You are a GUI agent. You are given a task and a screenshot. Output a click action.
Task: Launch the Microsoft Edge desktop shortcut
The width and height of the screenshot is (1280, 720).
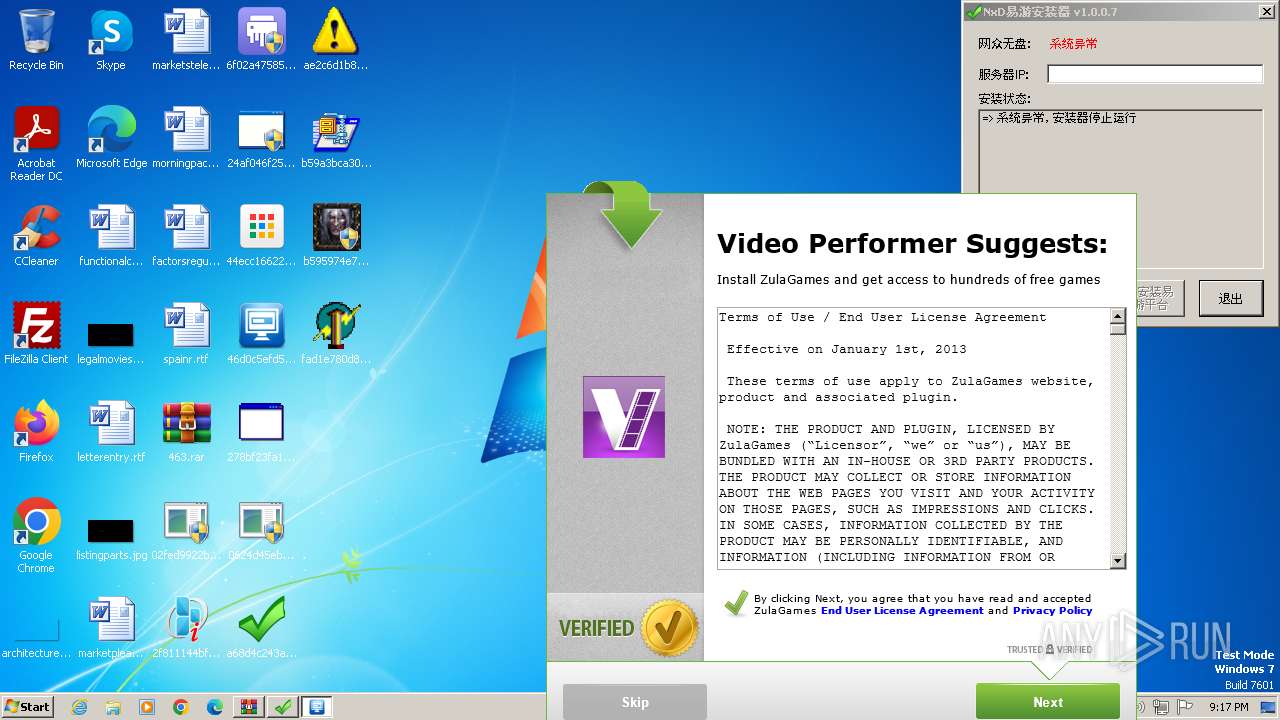111,138
